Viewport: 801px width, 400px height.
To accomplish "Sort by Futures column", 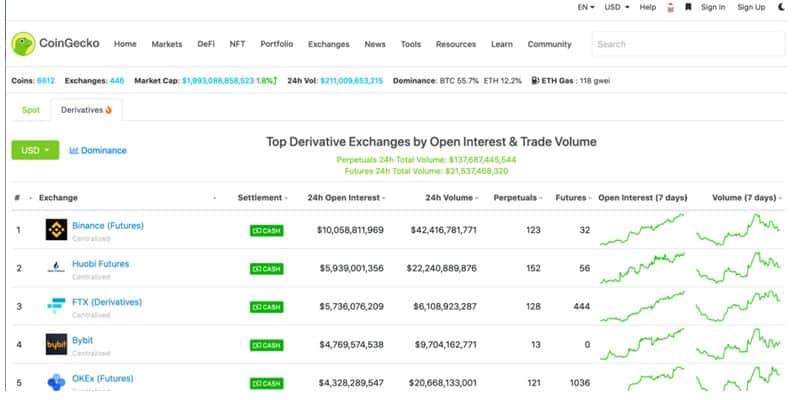I will pos(573,198).
